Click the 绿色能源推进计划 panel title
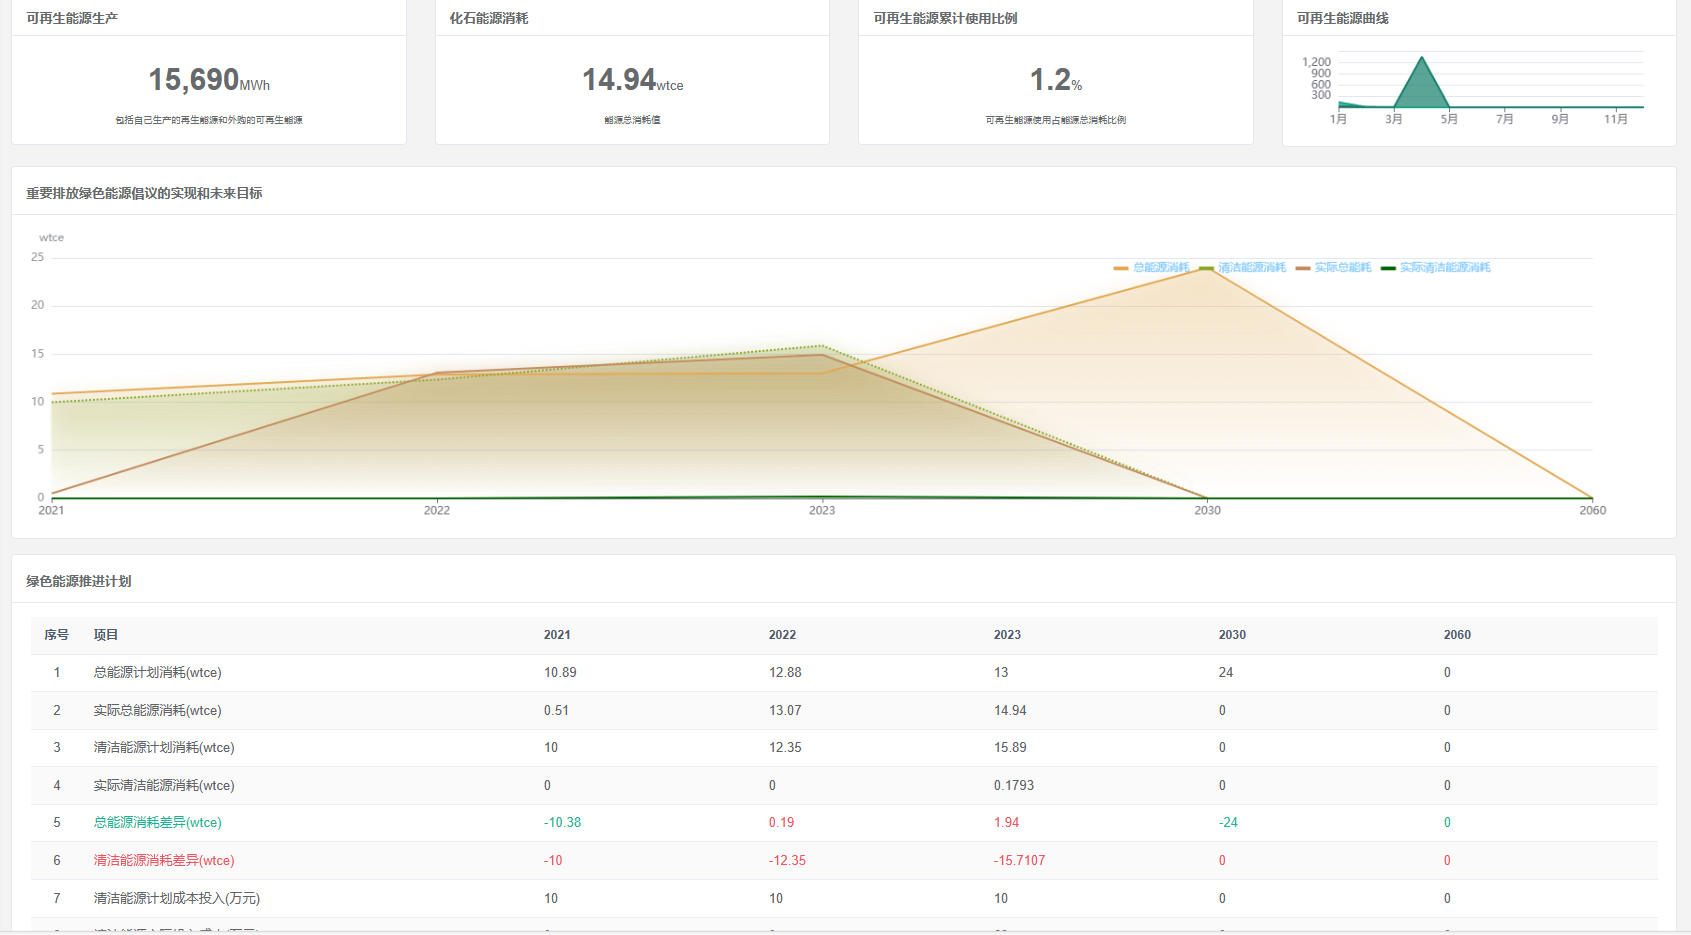 [x=79, y=581]
